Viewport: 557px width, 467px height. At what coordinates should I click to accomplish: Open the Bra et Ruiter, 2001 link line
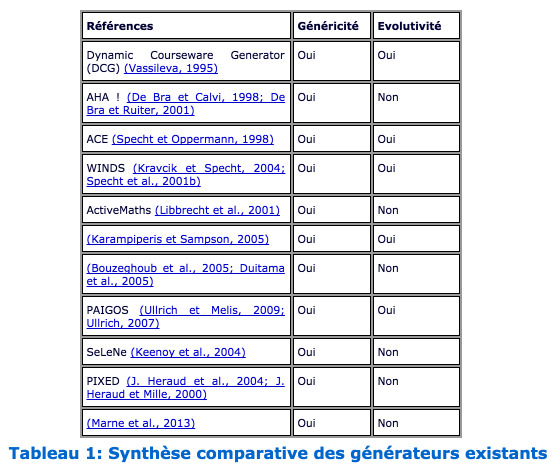pos(140,110)
